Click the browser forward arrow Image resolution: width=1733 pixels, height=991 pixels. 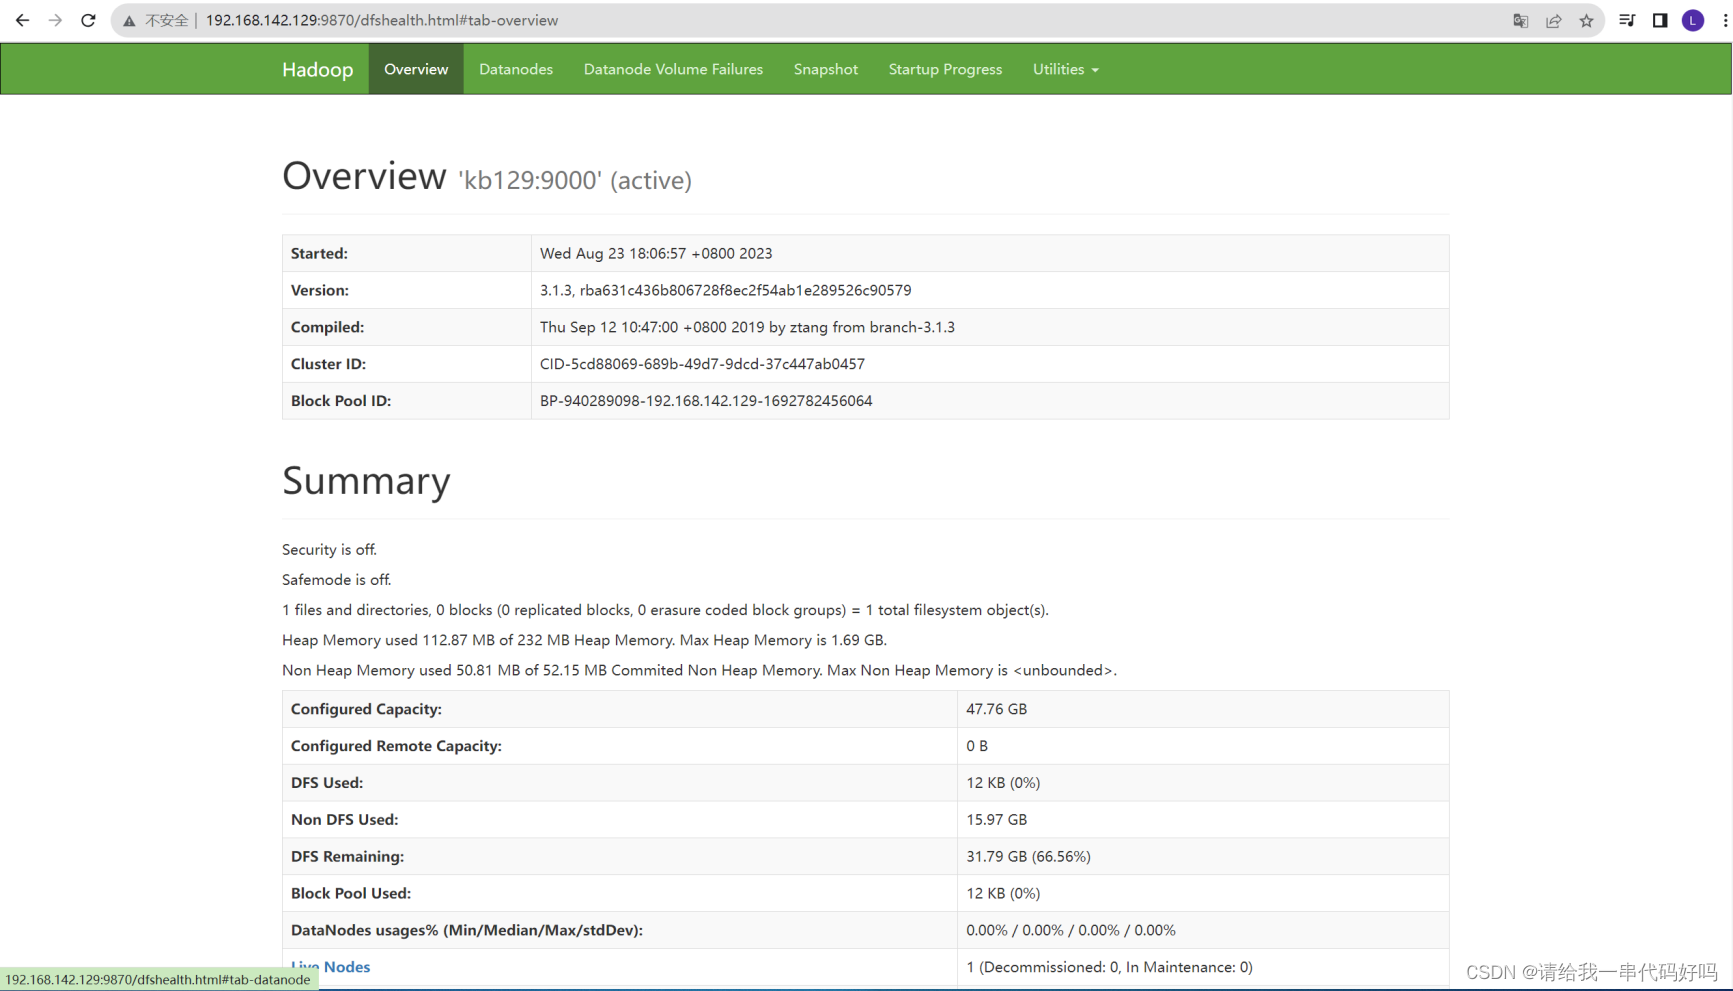click(x=55, y=20)
